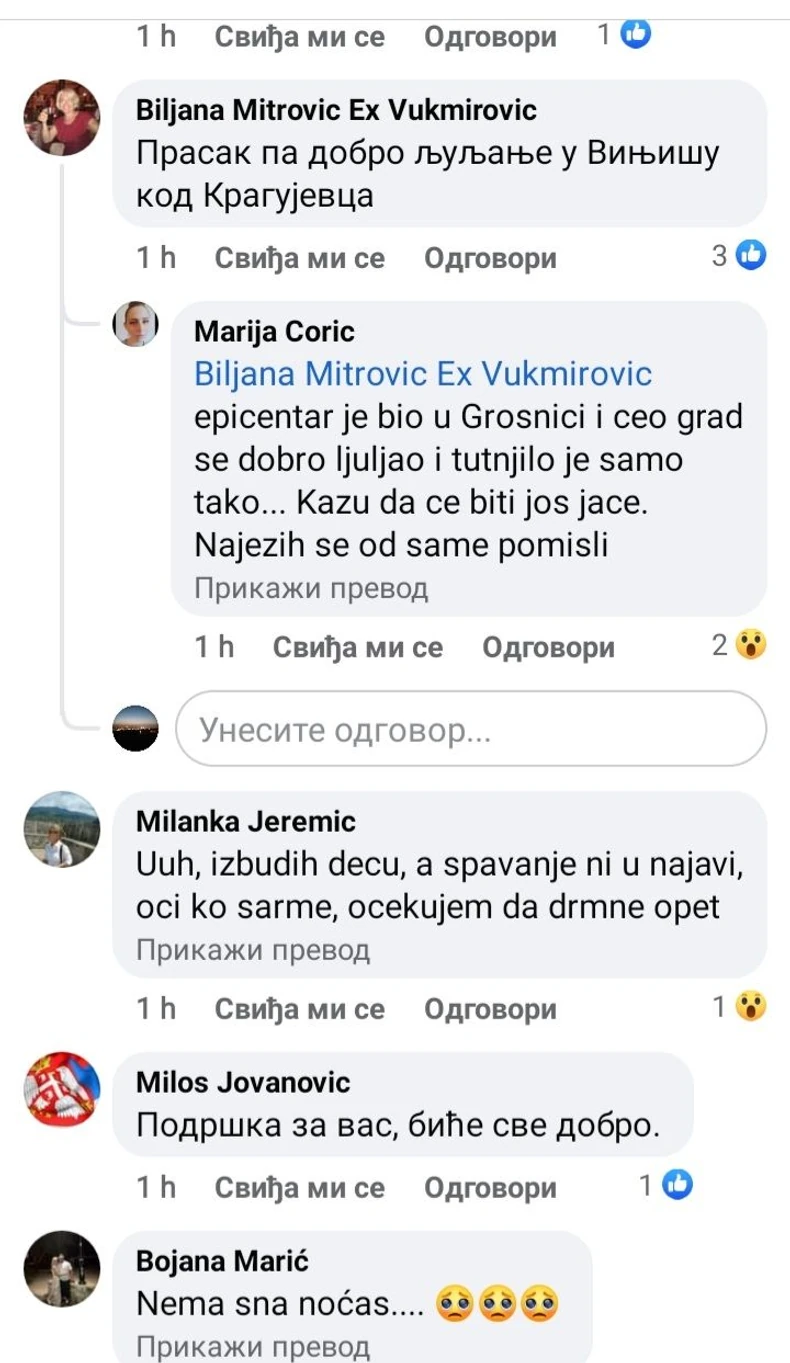Image resolution: width=790 pixels, height=1363 pixels.
Task: Show translation of Marija Coric's reply
Action: [311, 589]
